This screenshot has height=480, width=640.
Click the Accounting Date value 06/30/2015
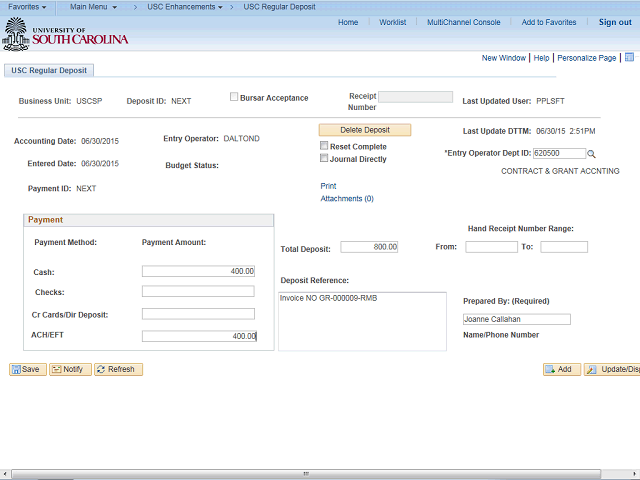click(x=100, y=141)
